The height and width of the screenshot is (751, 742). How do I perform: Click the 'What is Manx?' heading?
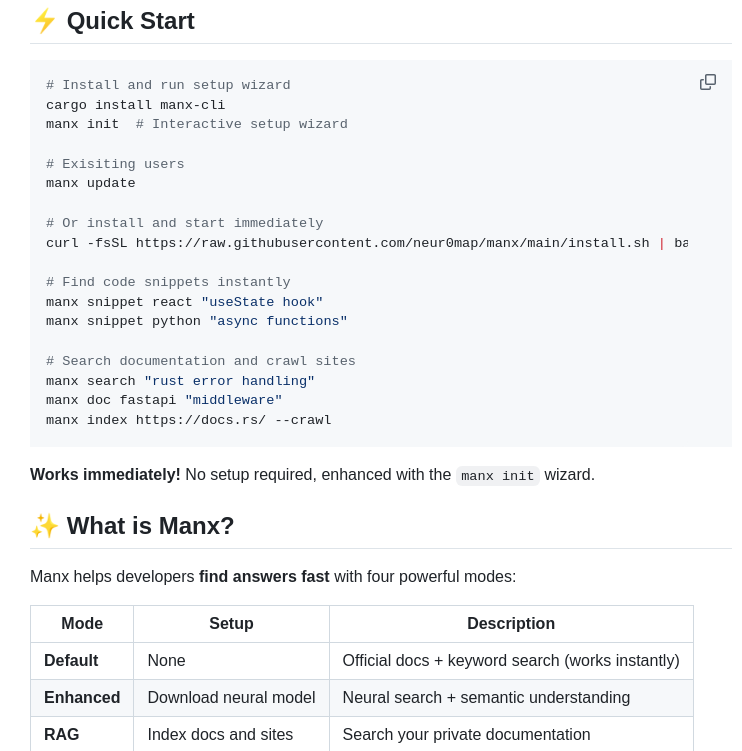(x=150, y=526)
